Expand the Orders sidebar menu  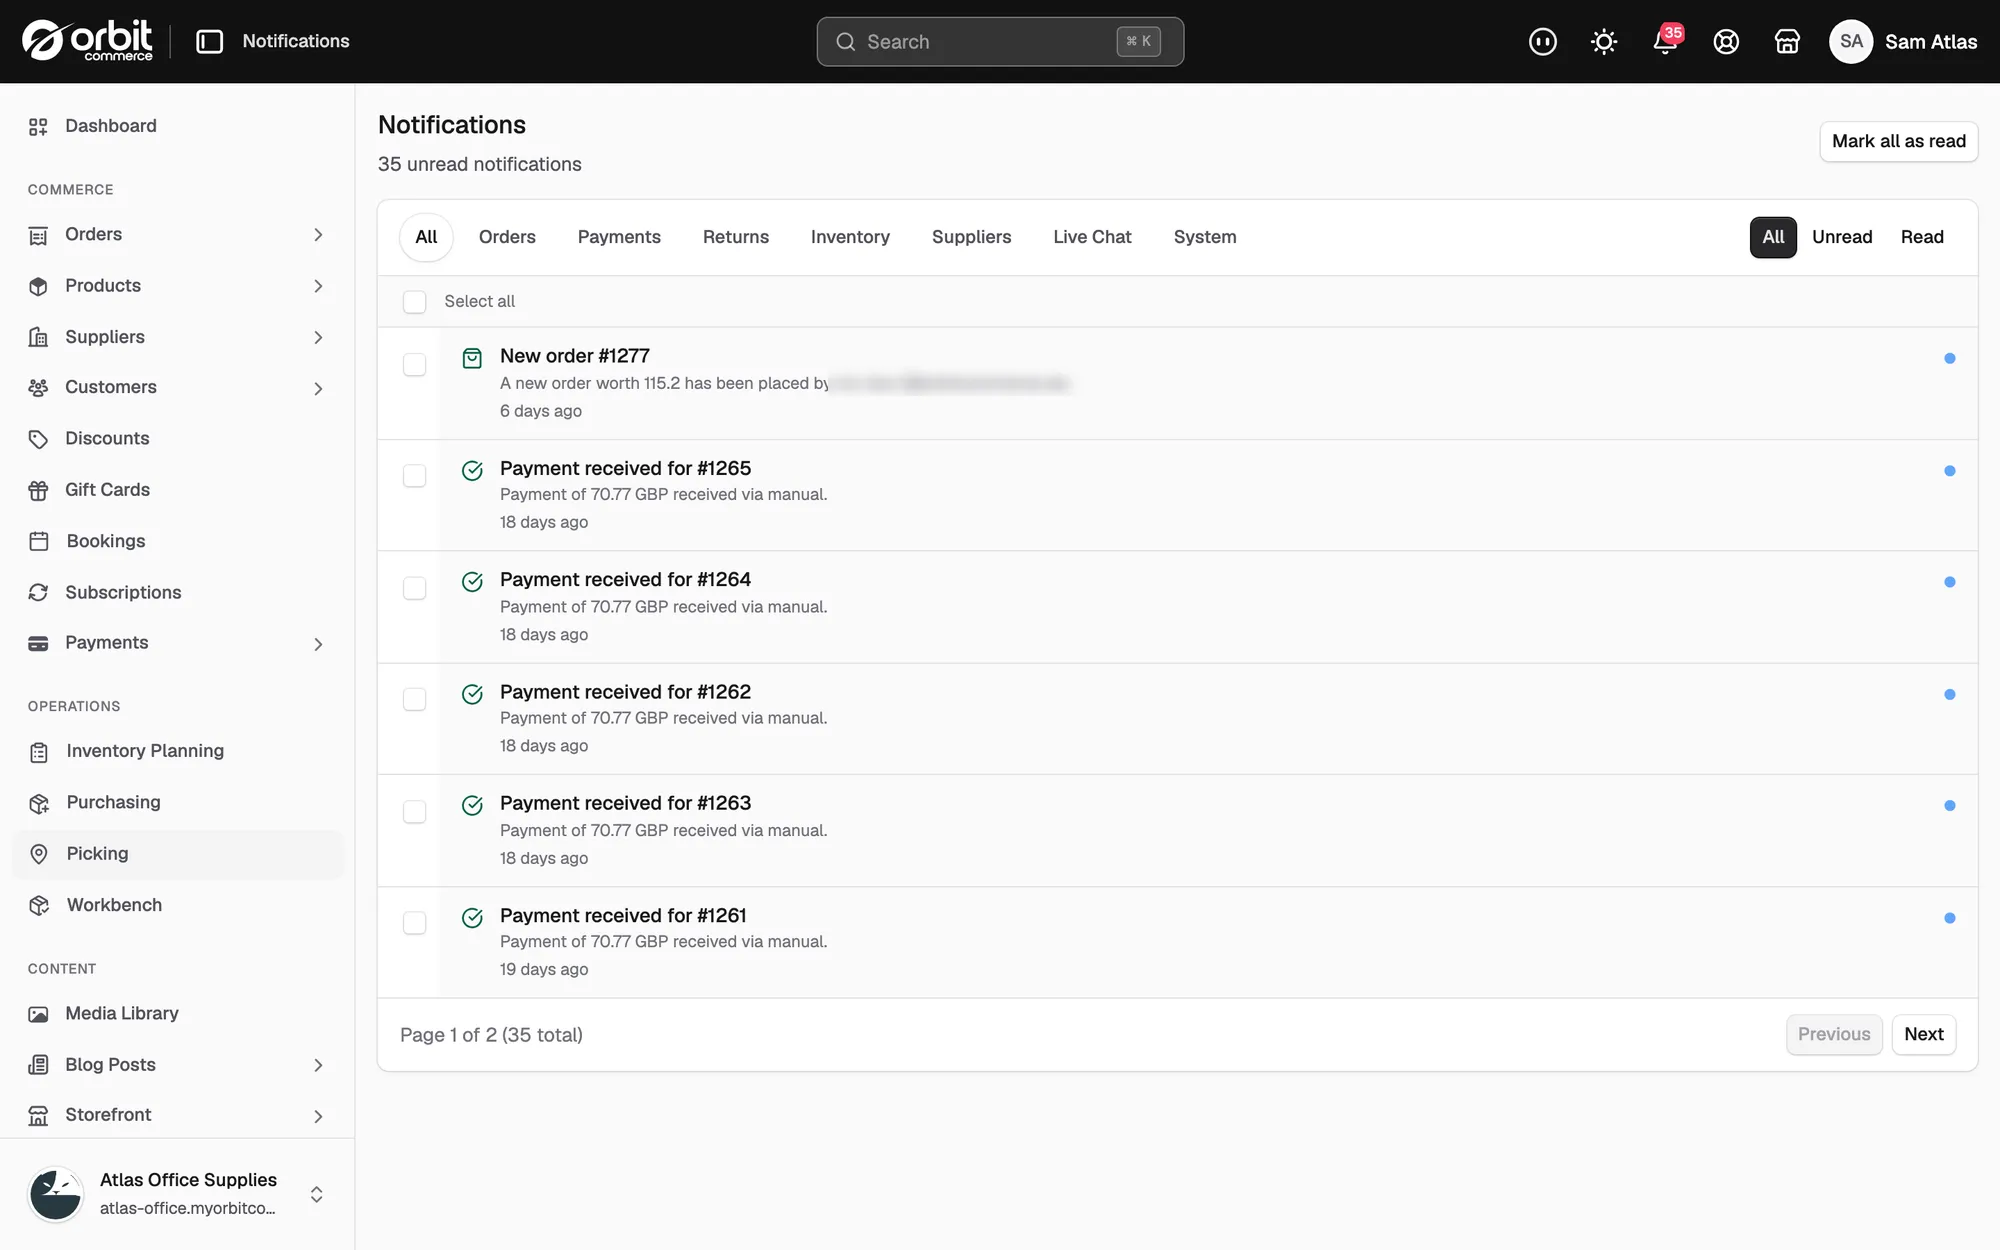[x=318, y=235]
